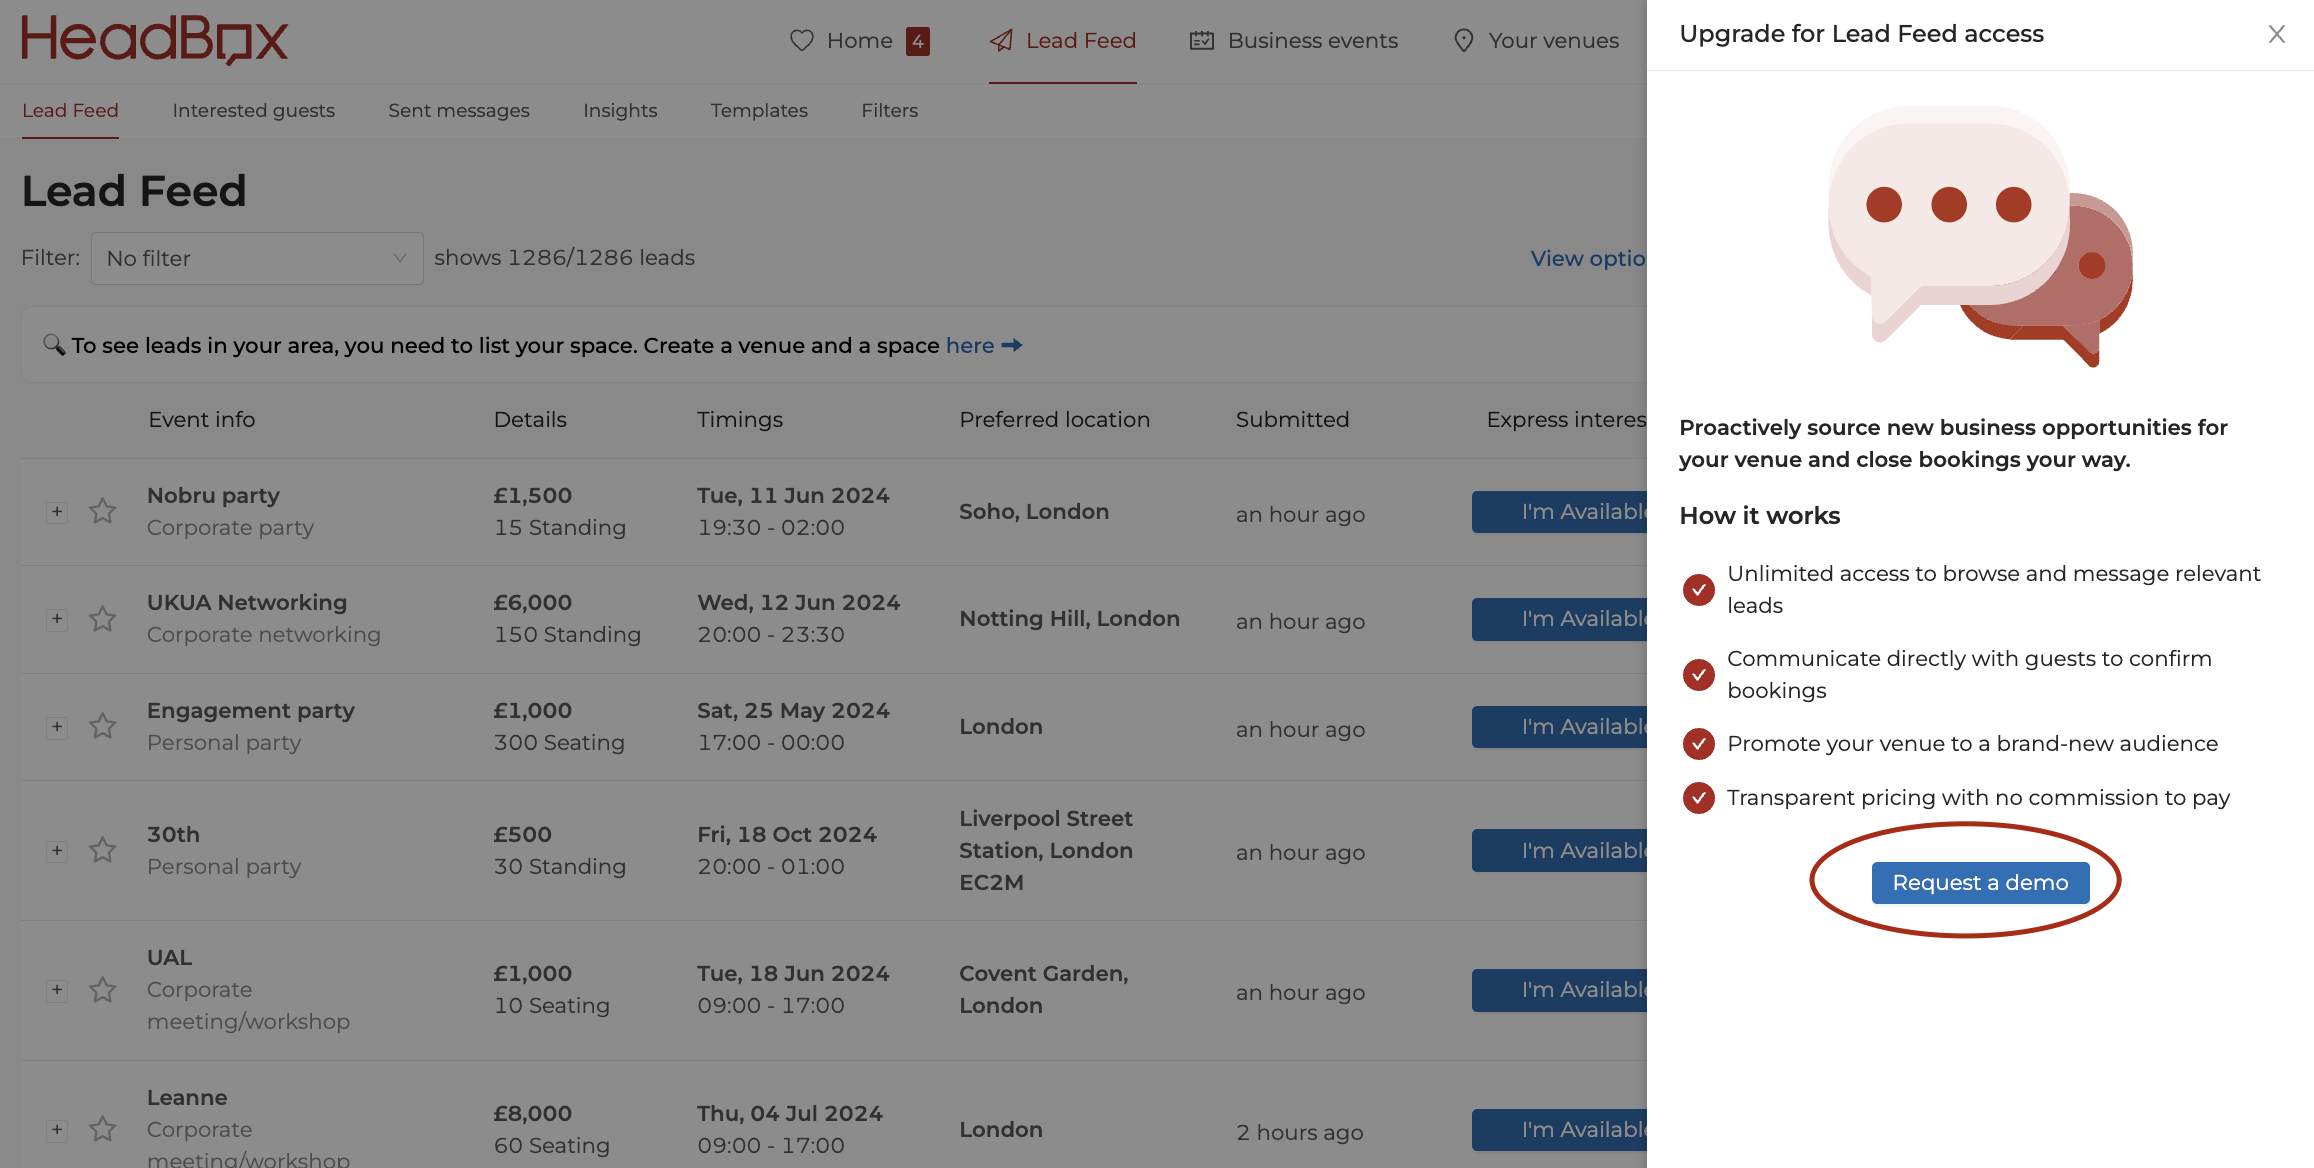Follow the 'here' link to create a venue
Image resolution: width=2314 pixels, height=1168 pixels.
pyautogui.click(x=970, y=345)
